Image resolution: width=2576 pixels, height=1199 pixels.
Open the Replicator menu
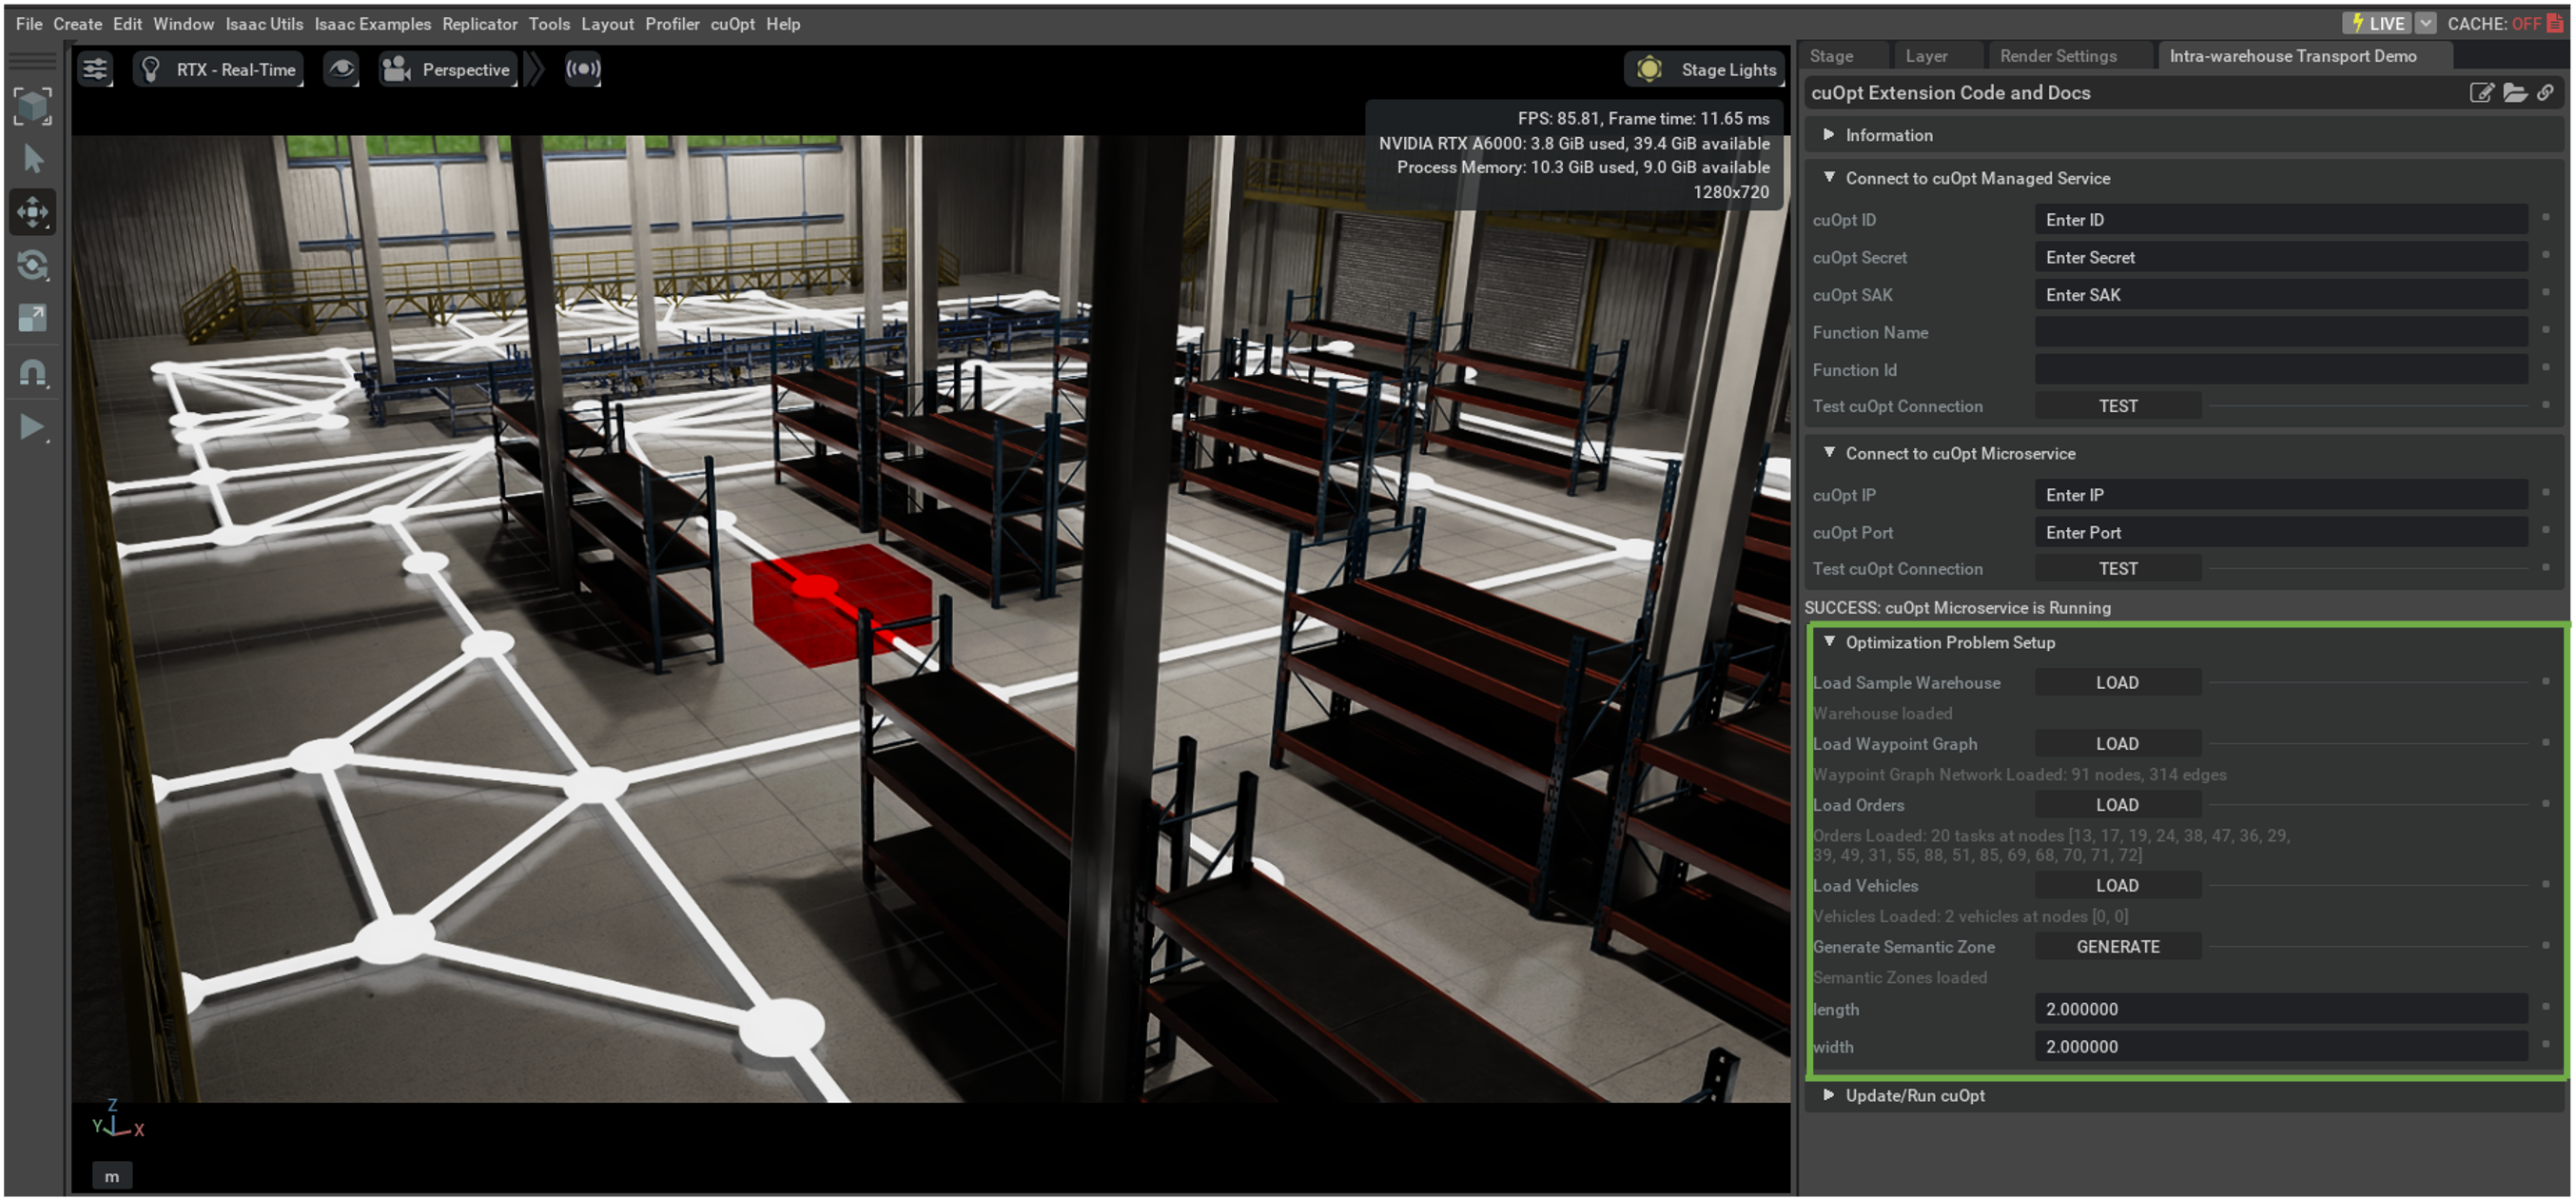(479, 23)
